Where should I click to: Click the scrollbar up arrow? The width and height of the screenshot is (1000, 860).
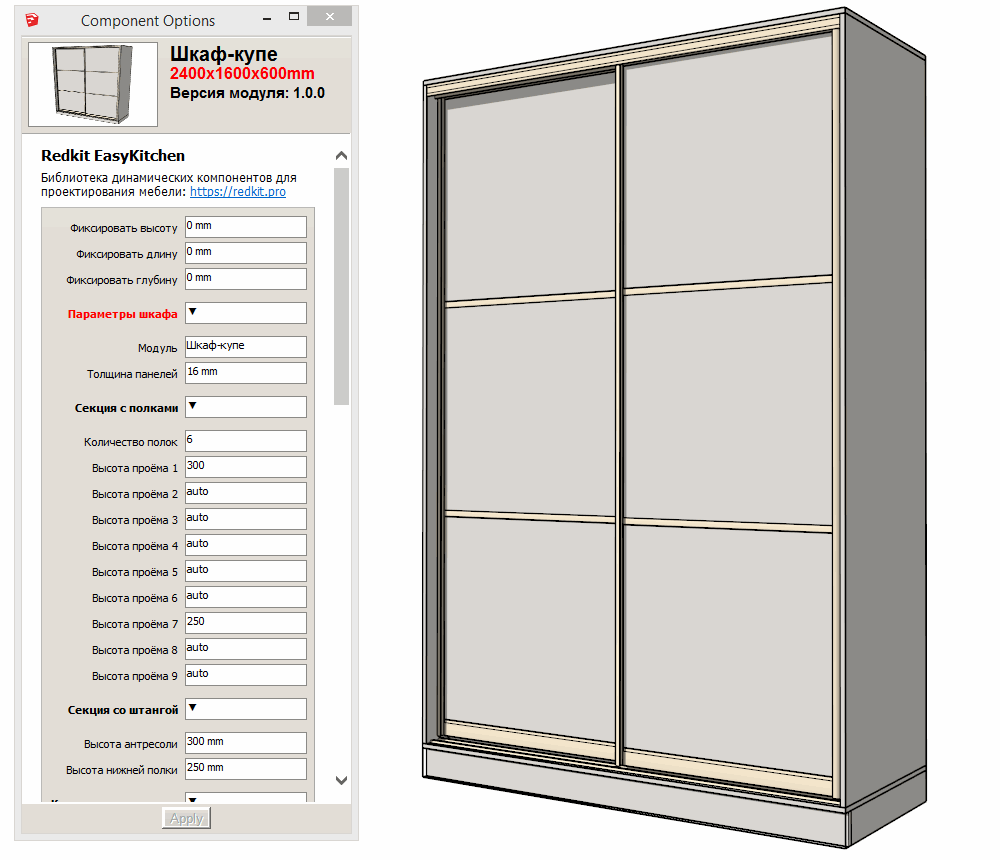click(x=341, y=156)
